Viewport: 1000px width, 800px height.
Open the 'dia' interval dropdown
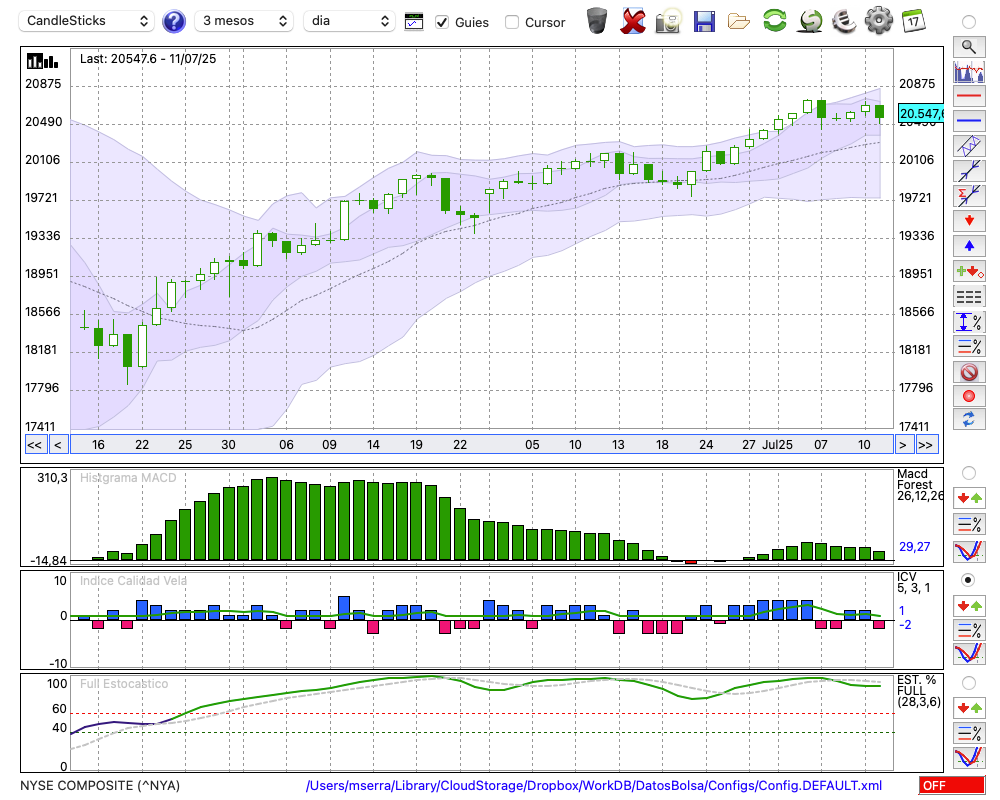(x=349, y=21)
